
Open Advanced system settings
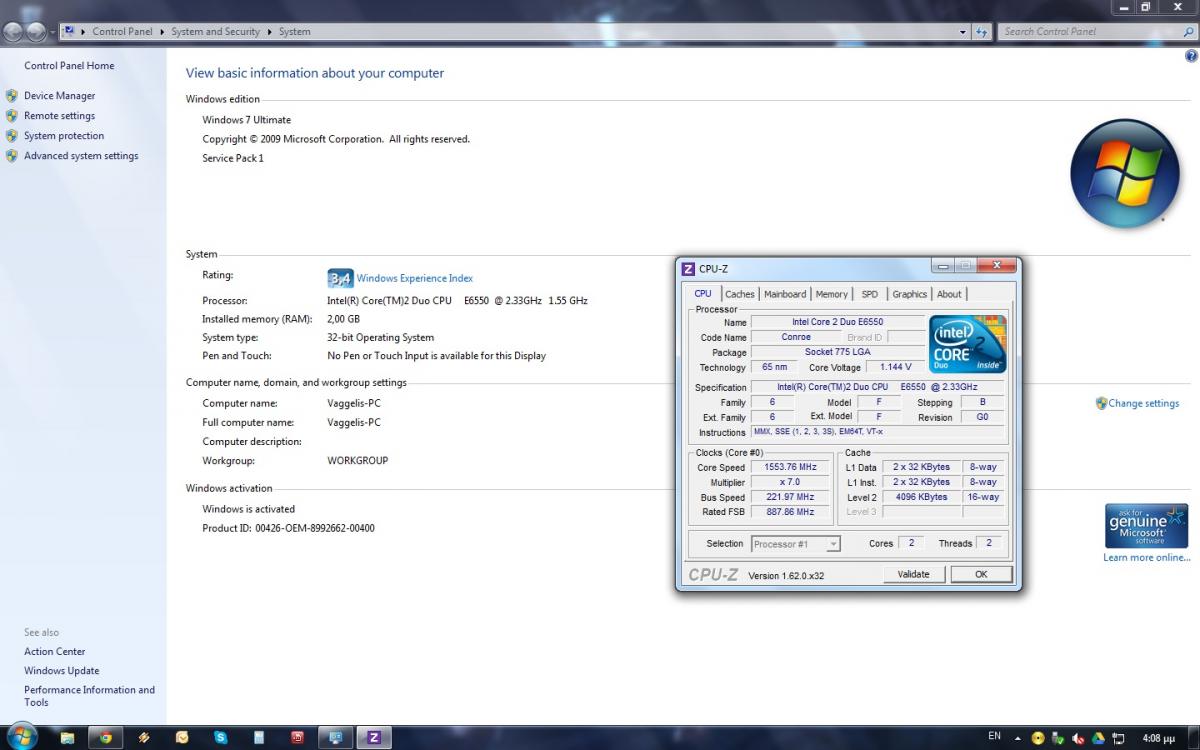pyautogui.click(x=81, y=156)
